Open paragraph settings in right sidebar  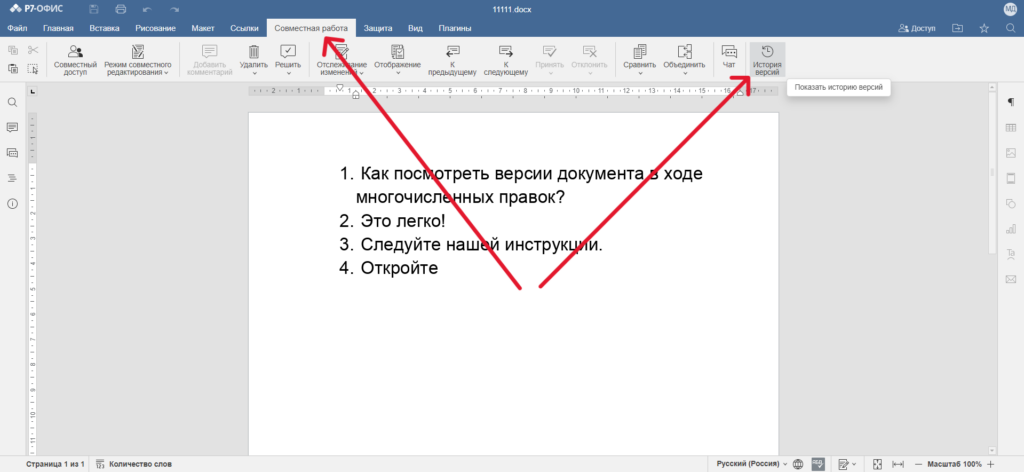[x=1010, y=102]
